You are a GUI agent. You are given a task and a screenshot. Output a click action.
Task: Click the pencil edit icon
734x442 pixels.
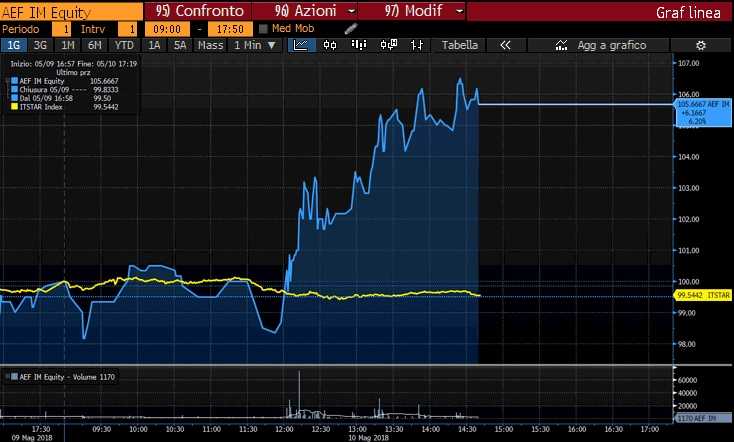(x=351, y=29)
